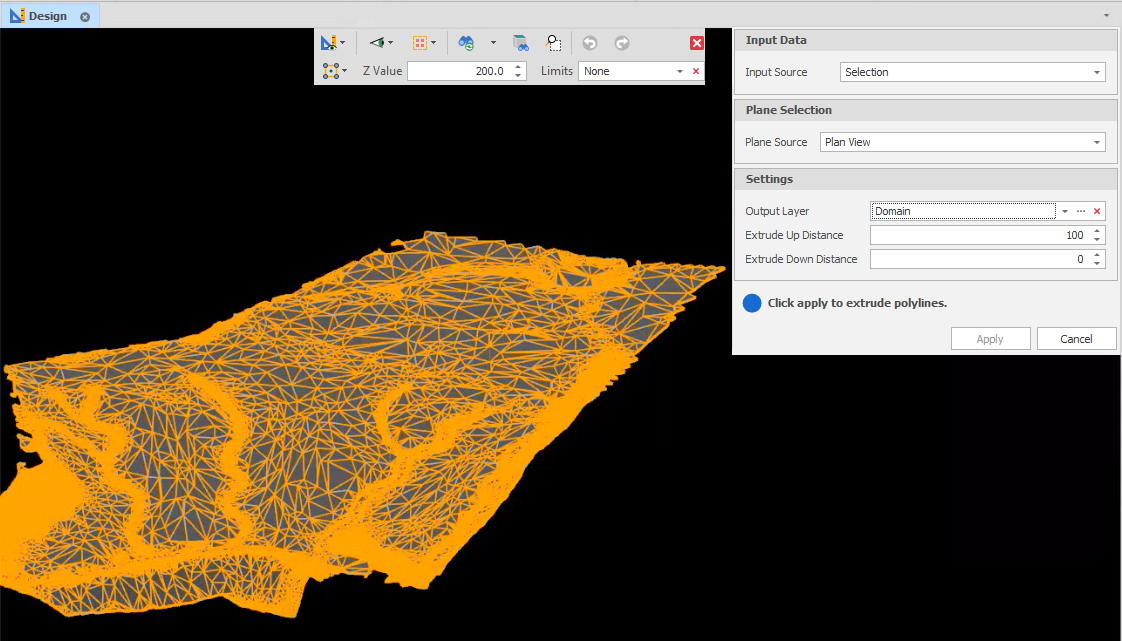Click the redo arrow icon
Image resolution: width=1122 pixels, height=641 pixels.
pyautogui.click(x=621, y=43)
